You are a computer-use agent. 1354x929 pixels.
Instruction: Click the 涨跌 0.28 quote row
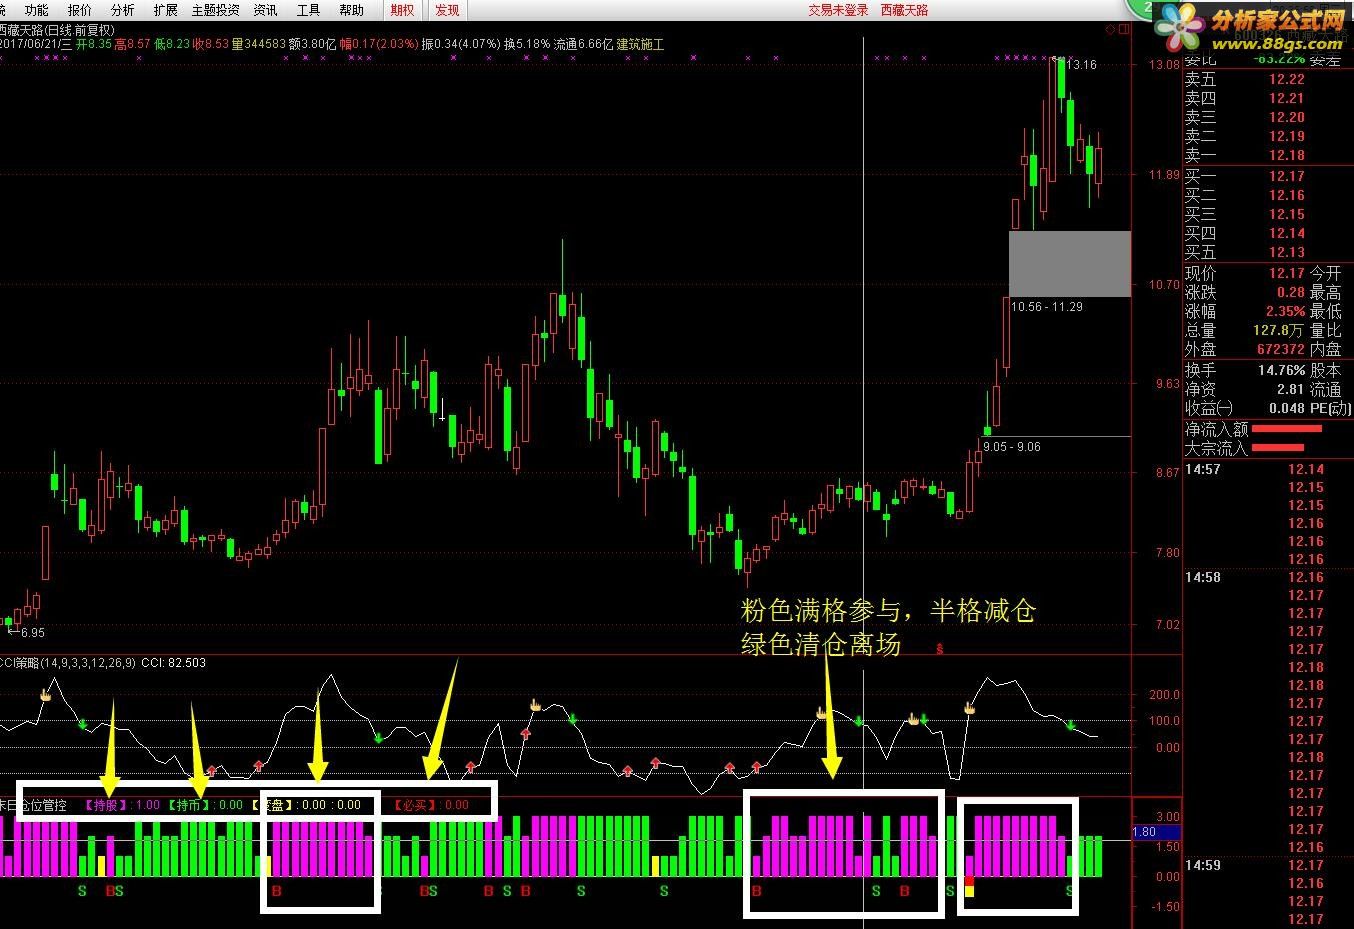pyautogui.click(x=1245, y=292)
